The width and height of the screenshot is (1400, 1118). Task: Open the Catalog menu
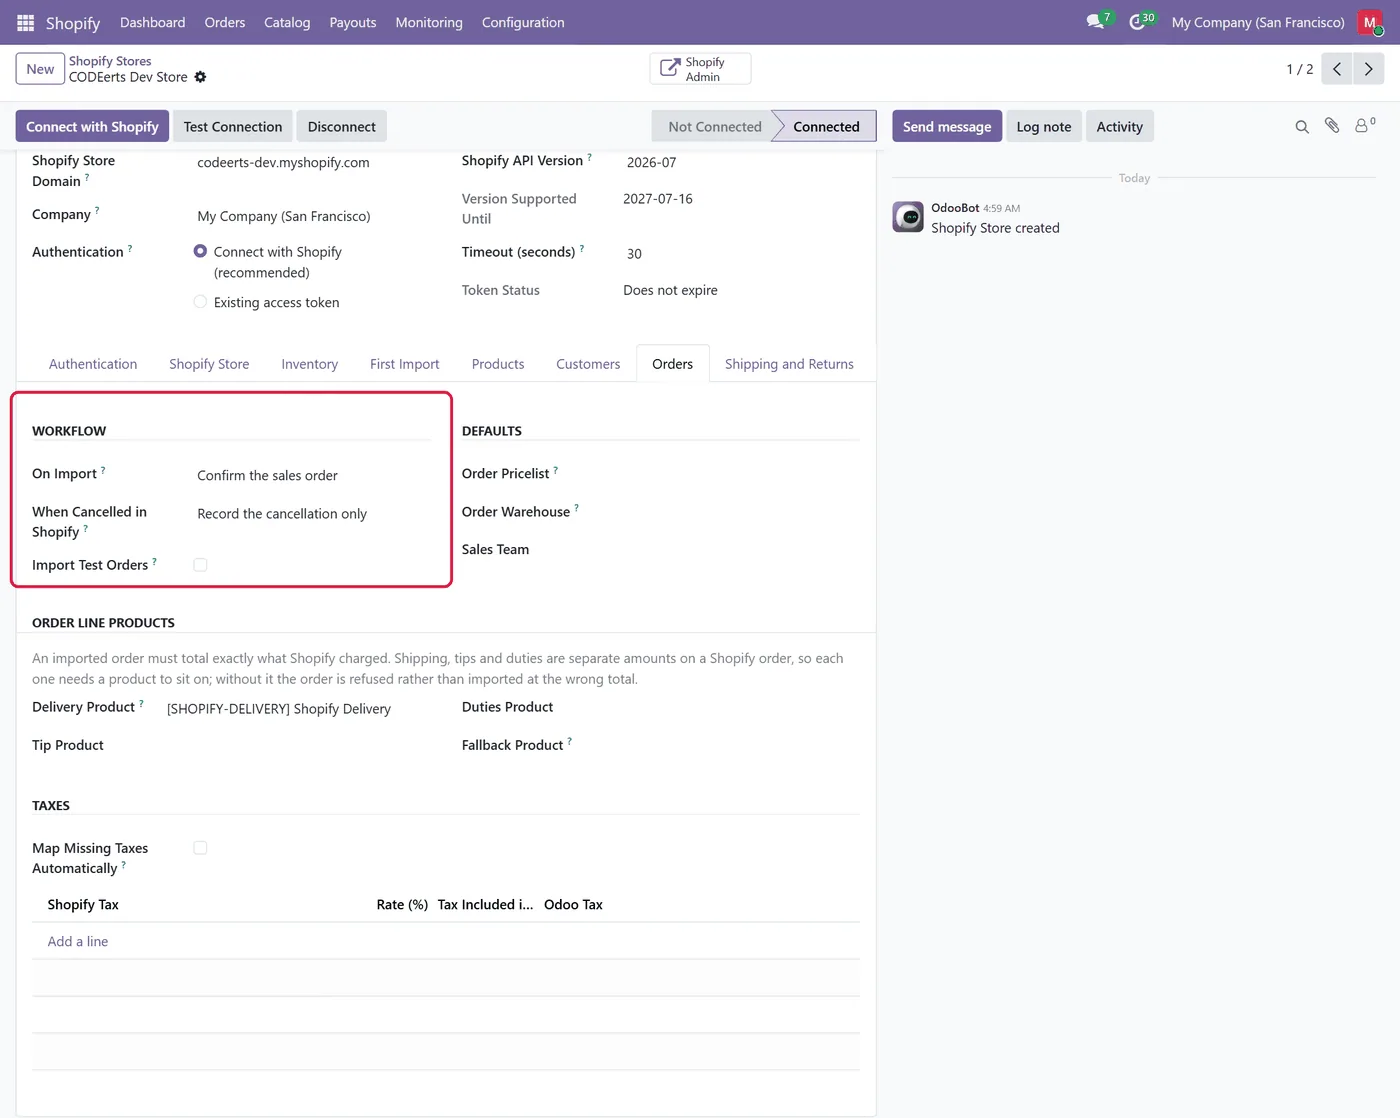click(x=287, y=22)
